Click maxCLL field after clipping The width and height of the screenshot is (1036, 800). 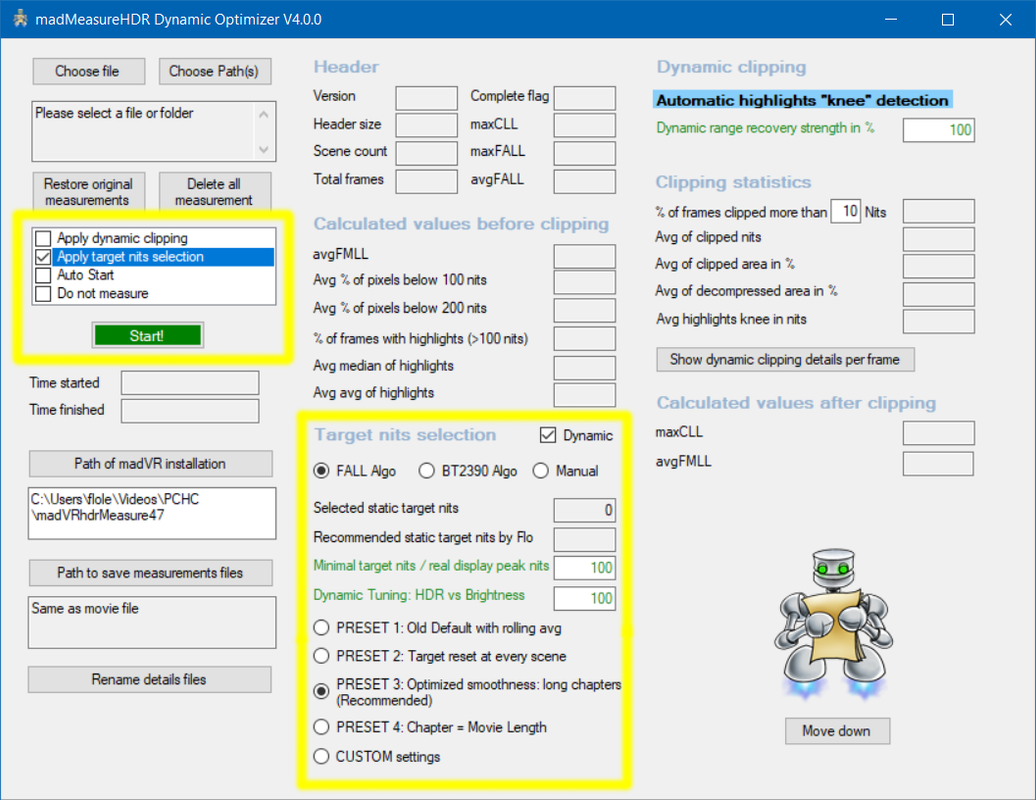coord(939,433)
